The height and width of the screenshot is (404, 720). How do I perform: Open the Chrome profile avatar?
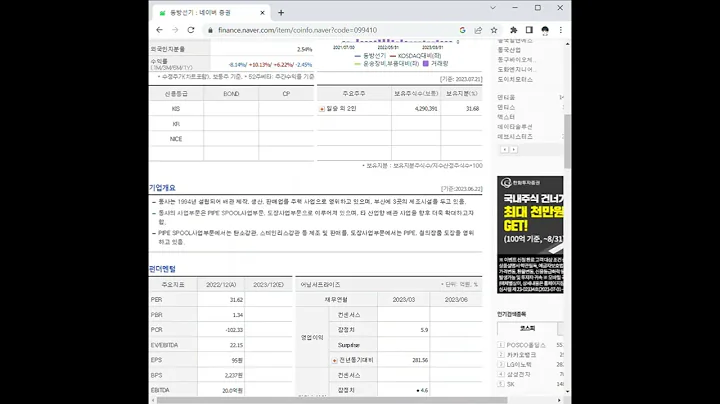coord(545,30)
